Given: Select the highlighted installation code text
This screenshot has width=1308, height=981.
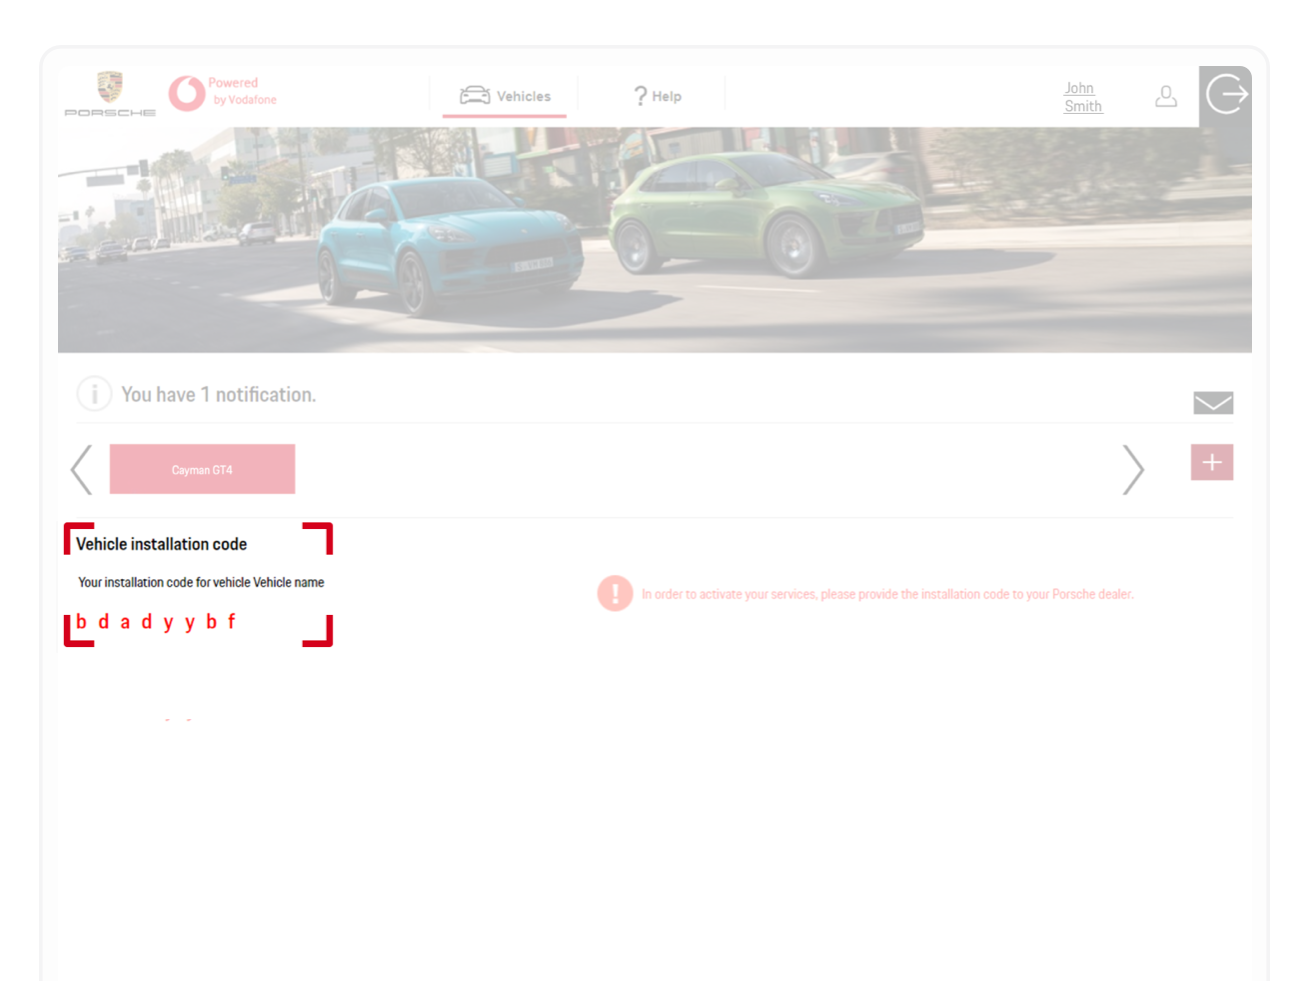Looking at the screenshot, I should pyautogui.click(x=156, y=621).
